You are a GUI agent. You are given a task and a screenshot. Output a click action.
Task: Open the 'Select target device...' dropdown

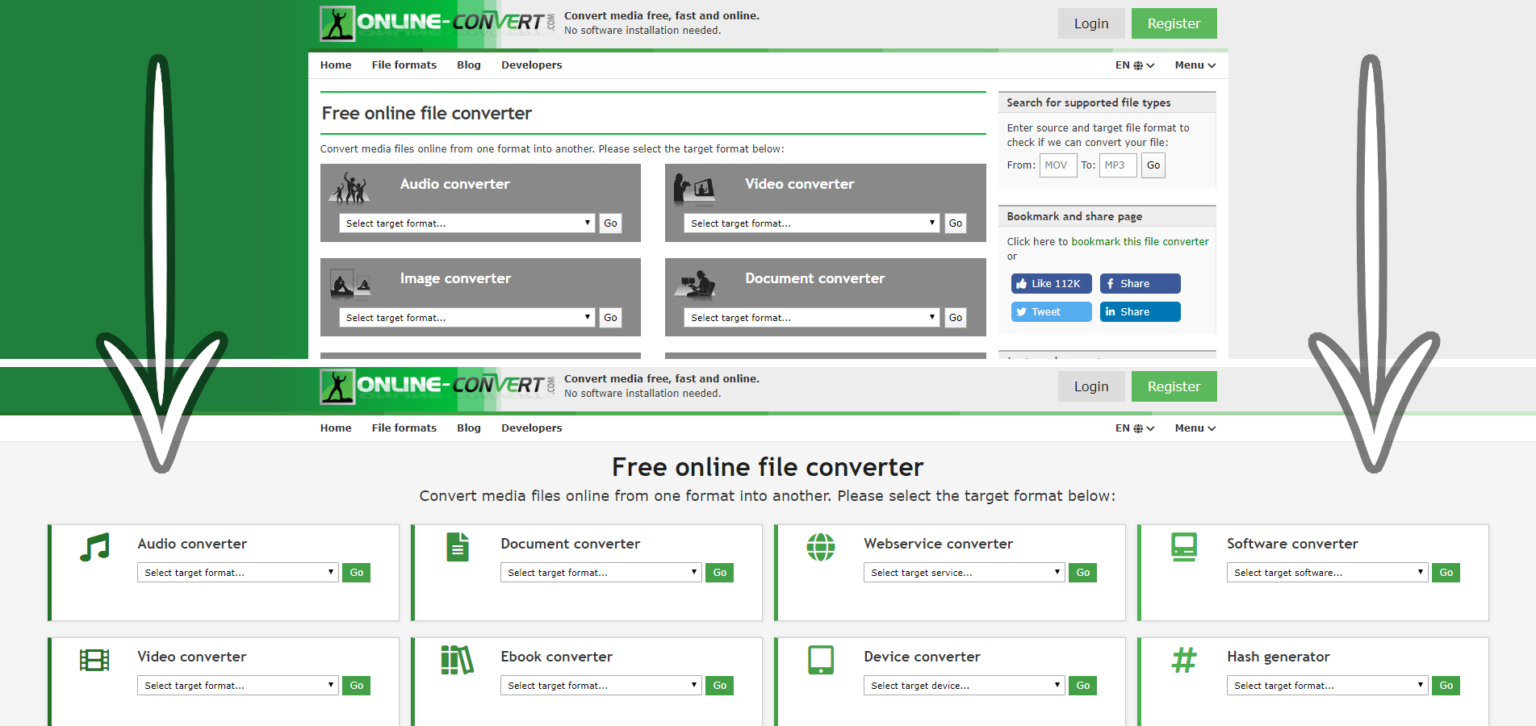964,686
